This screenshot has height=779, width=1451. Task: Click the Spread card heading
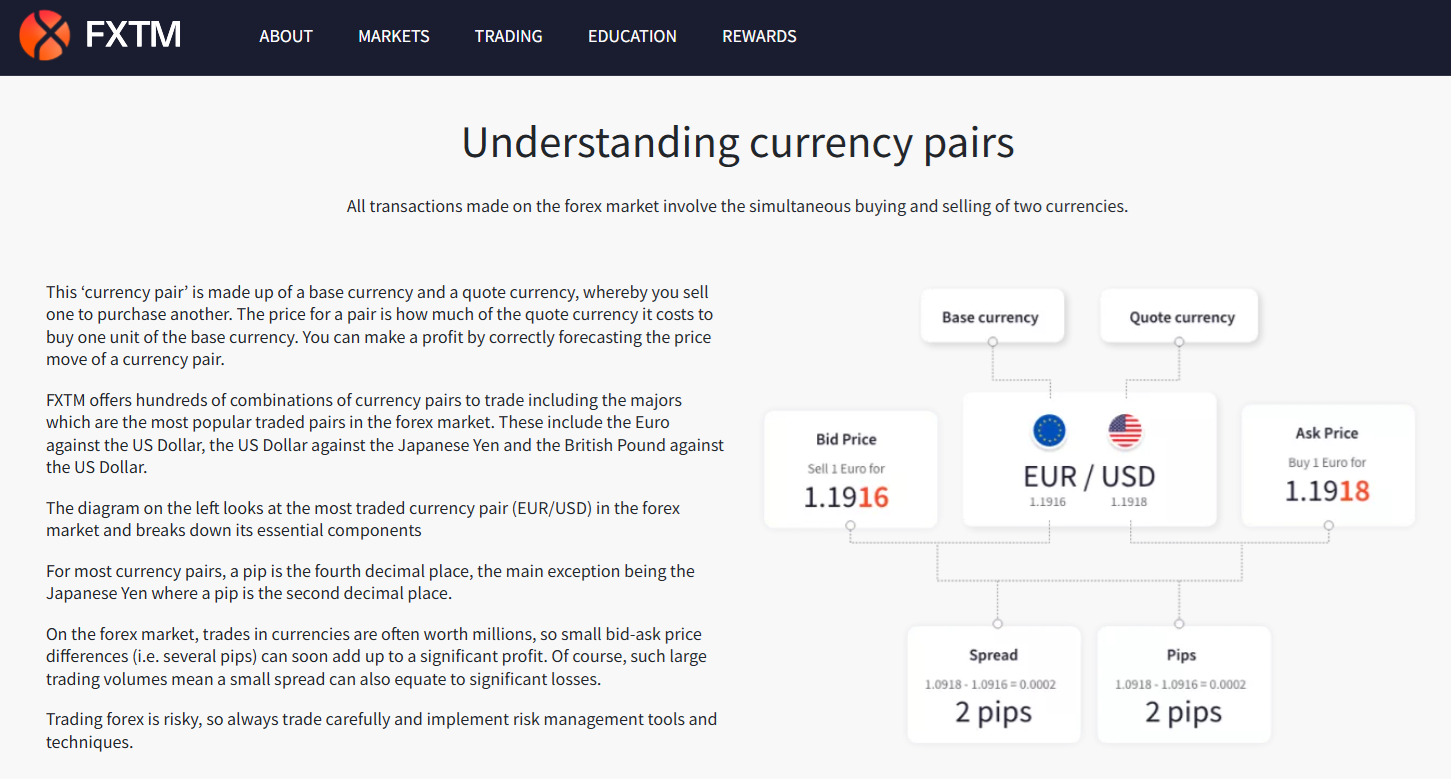click(x=993, y=655)
